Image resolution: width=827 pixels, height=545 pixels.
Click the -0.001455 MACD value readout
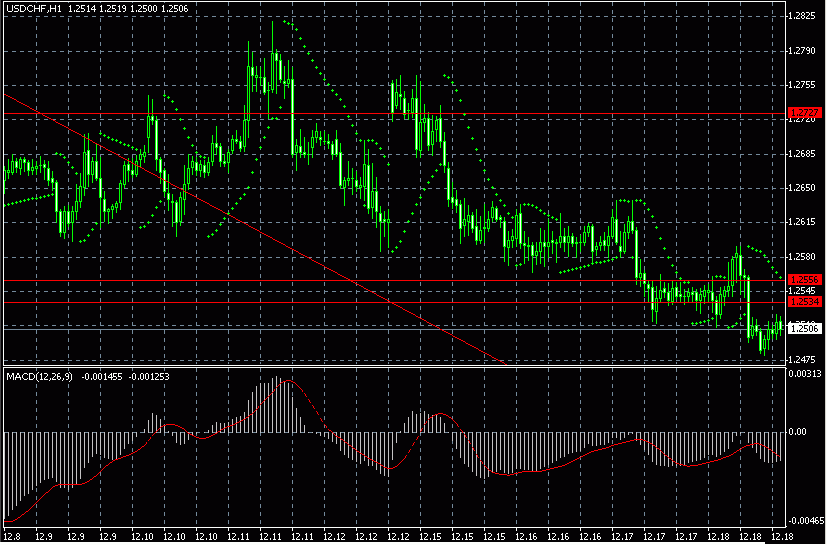point(100,377)
